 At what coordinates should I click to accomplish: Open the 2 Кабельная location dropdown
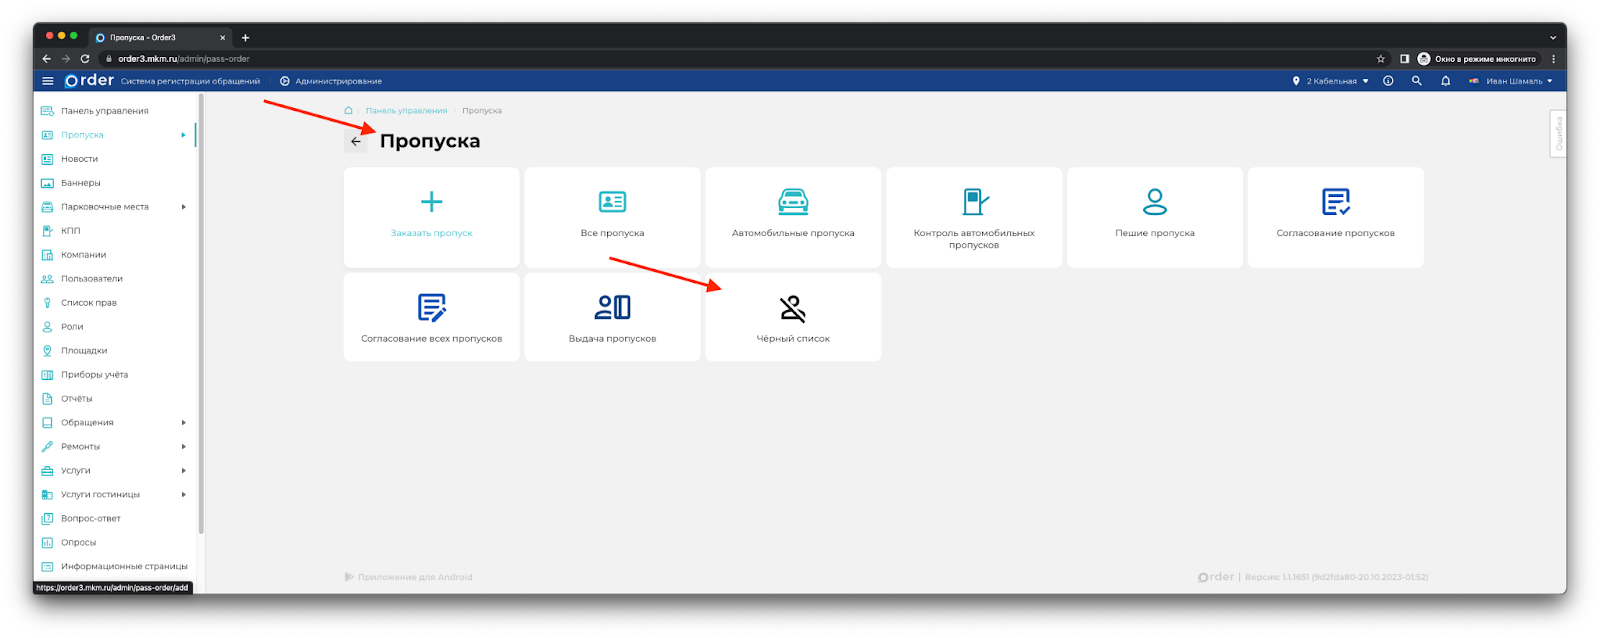coord(1331,81)
